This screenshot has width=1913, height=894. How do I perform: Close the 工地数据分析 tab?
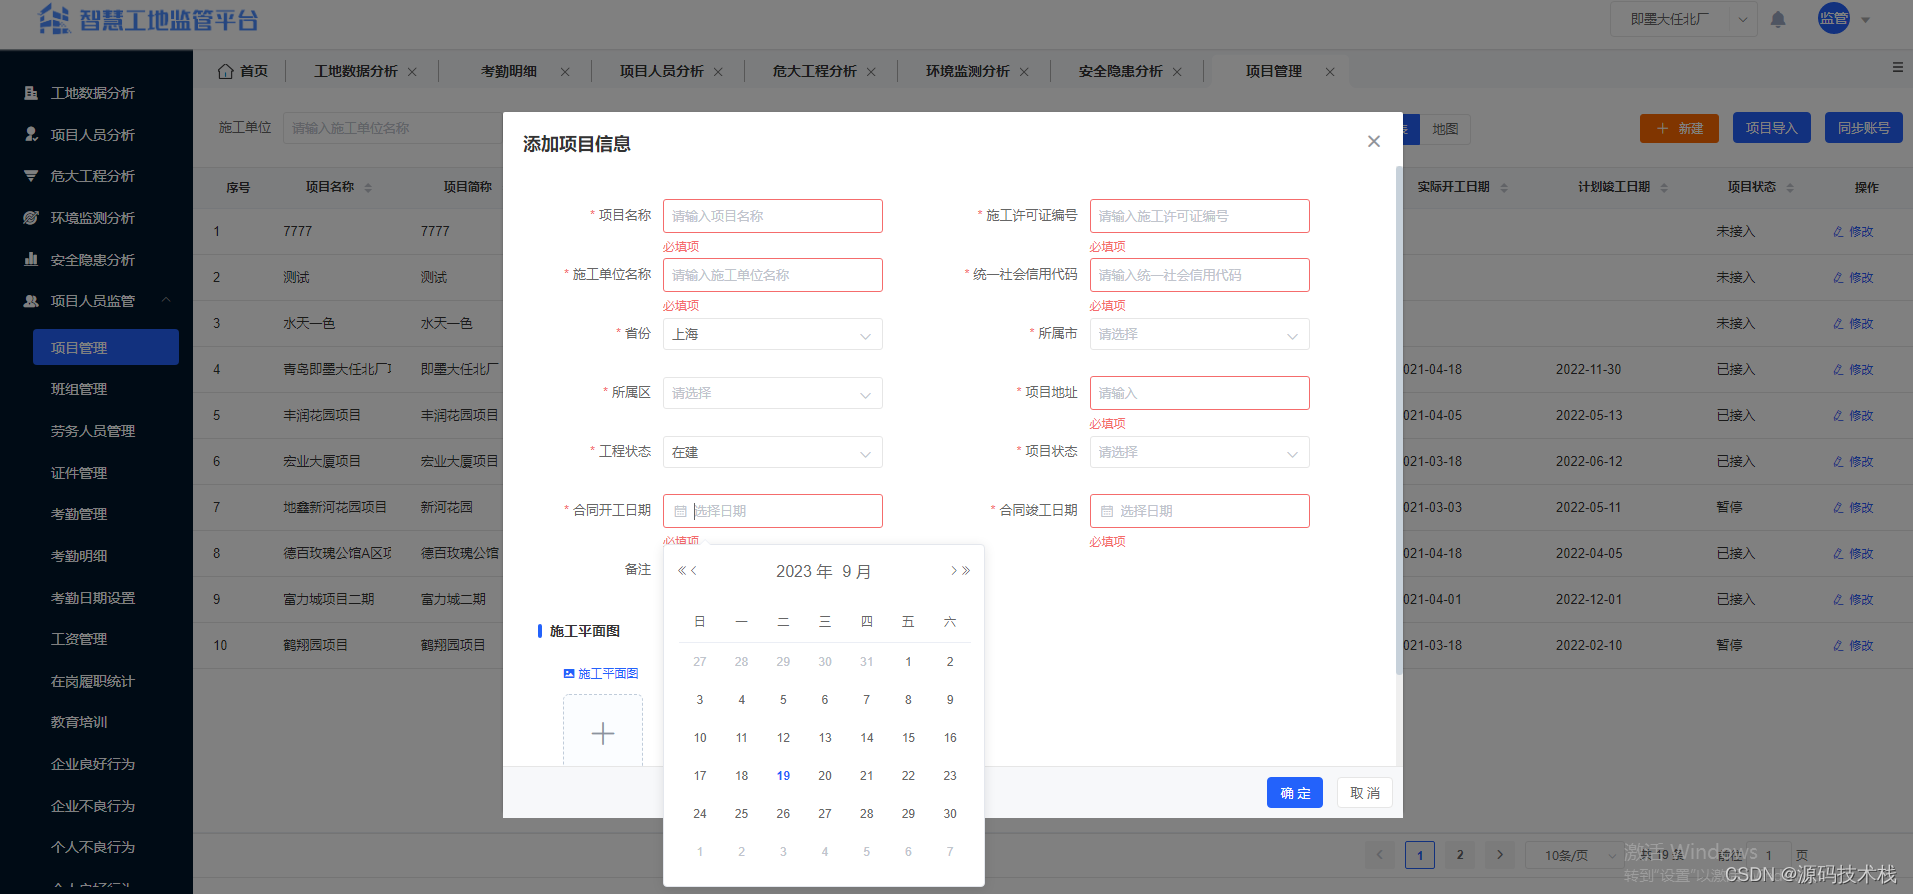point(412,72)
